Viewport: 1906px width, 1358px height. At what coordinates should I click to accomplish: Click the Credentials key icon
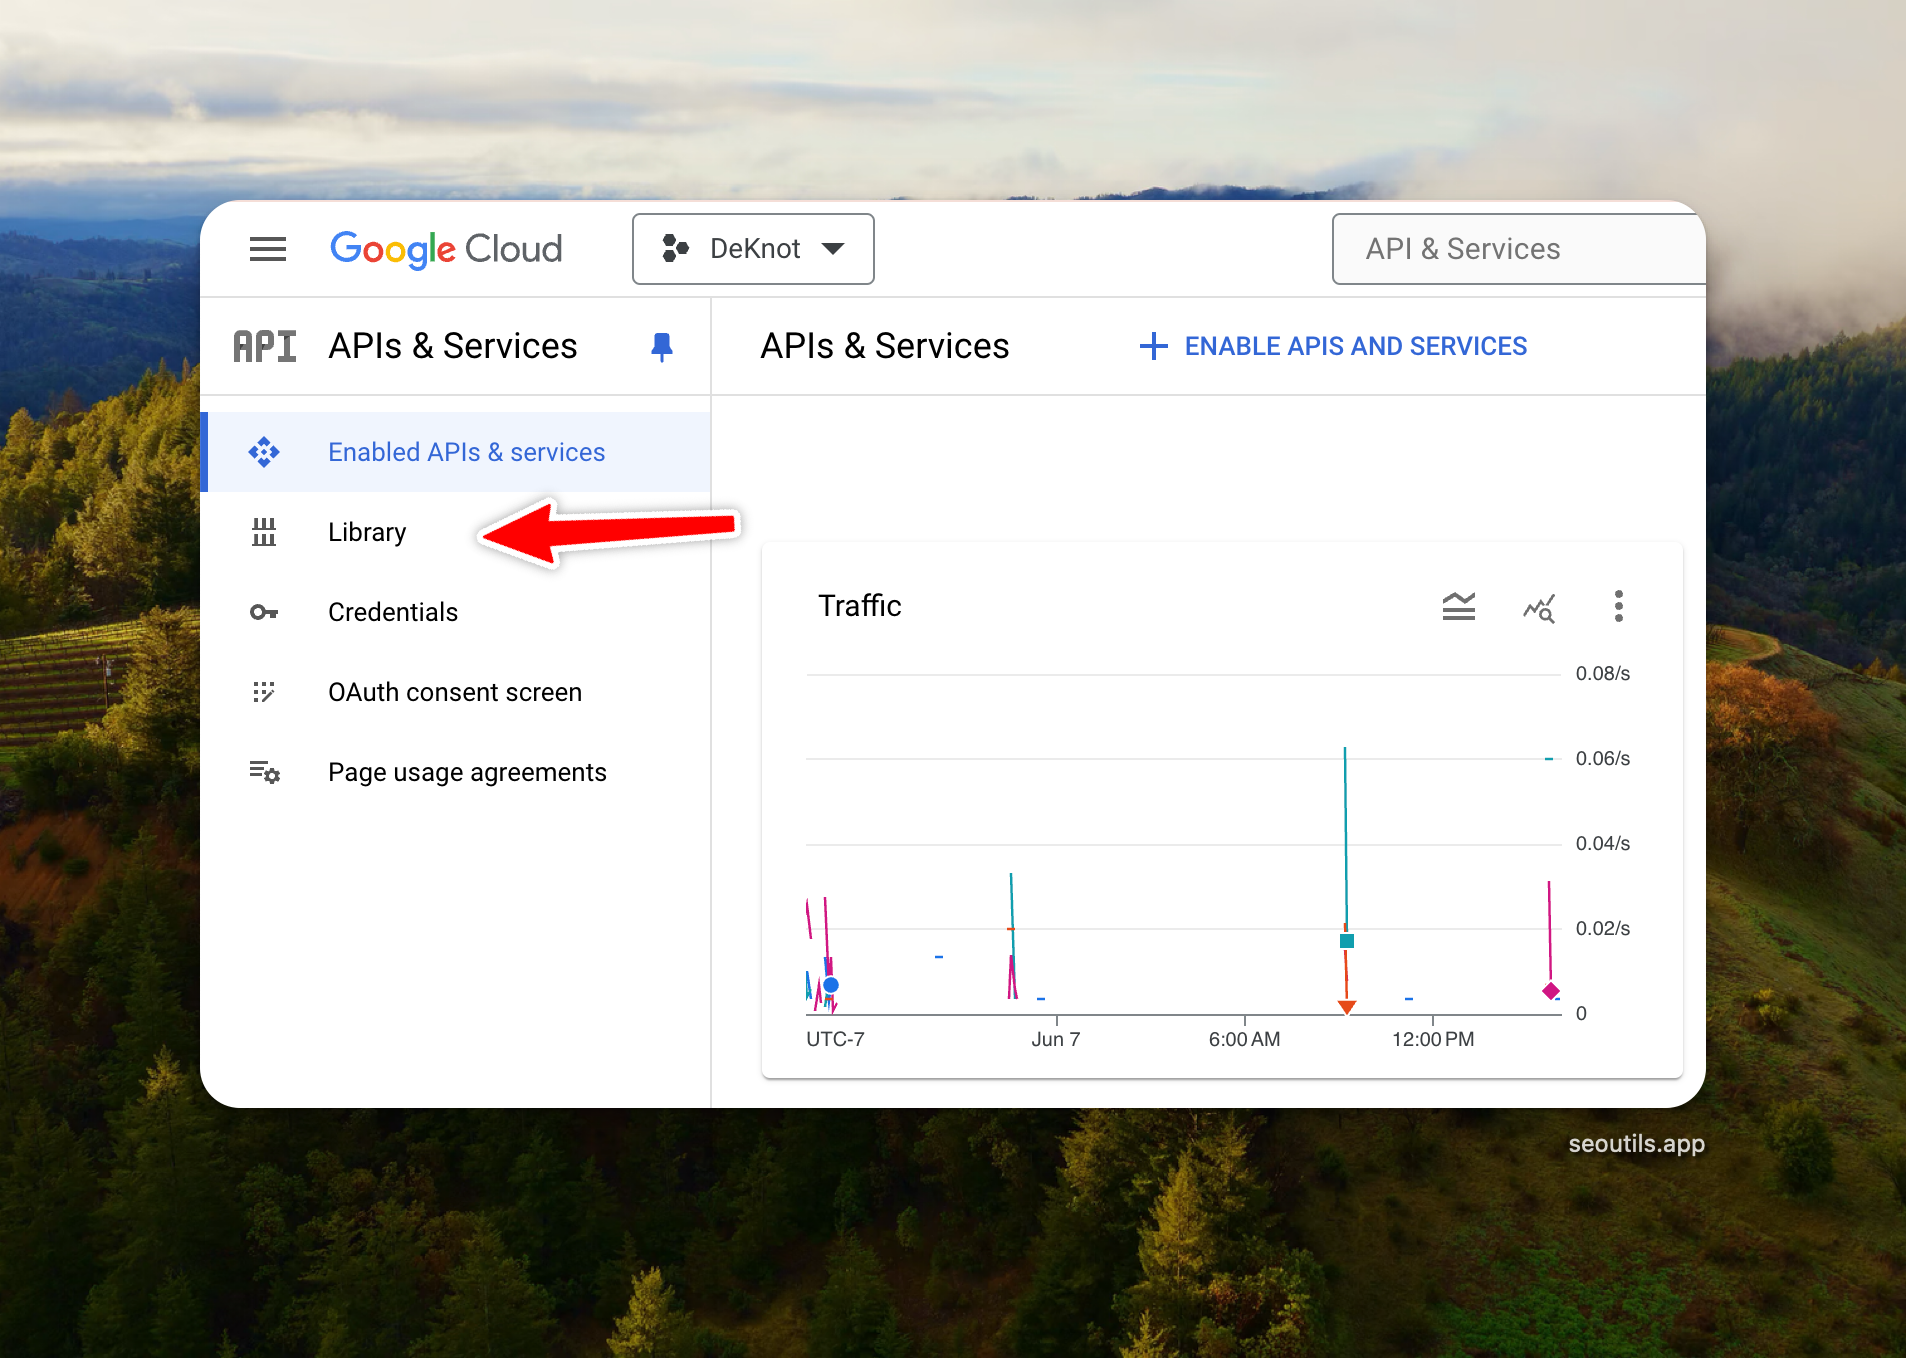tap(264, 612)
